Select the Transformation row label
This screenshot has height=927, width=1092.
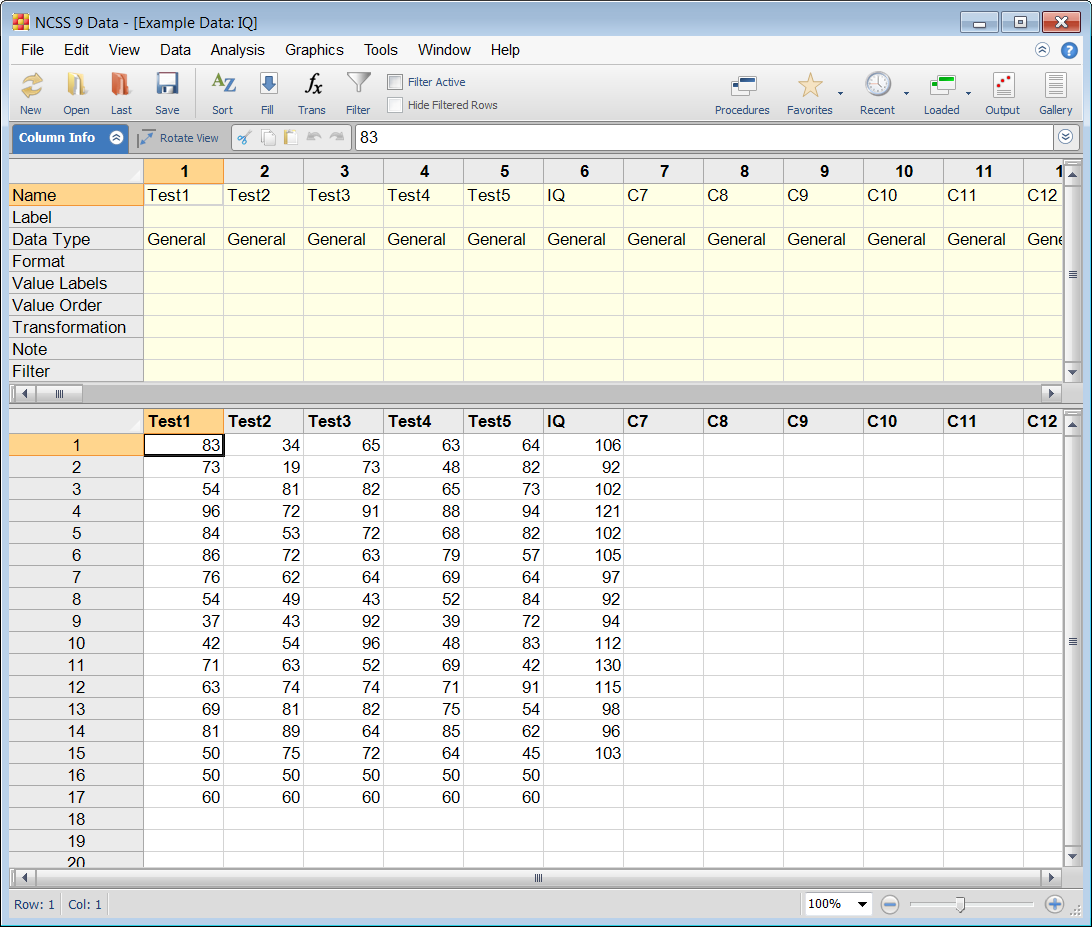click(x=76, y=327)
